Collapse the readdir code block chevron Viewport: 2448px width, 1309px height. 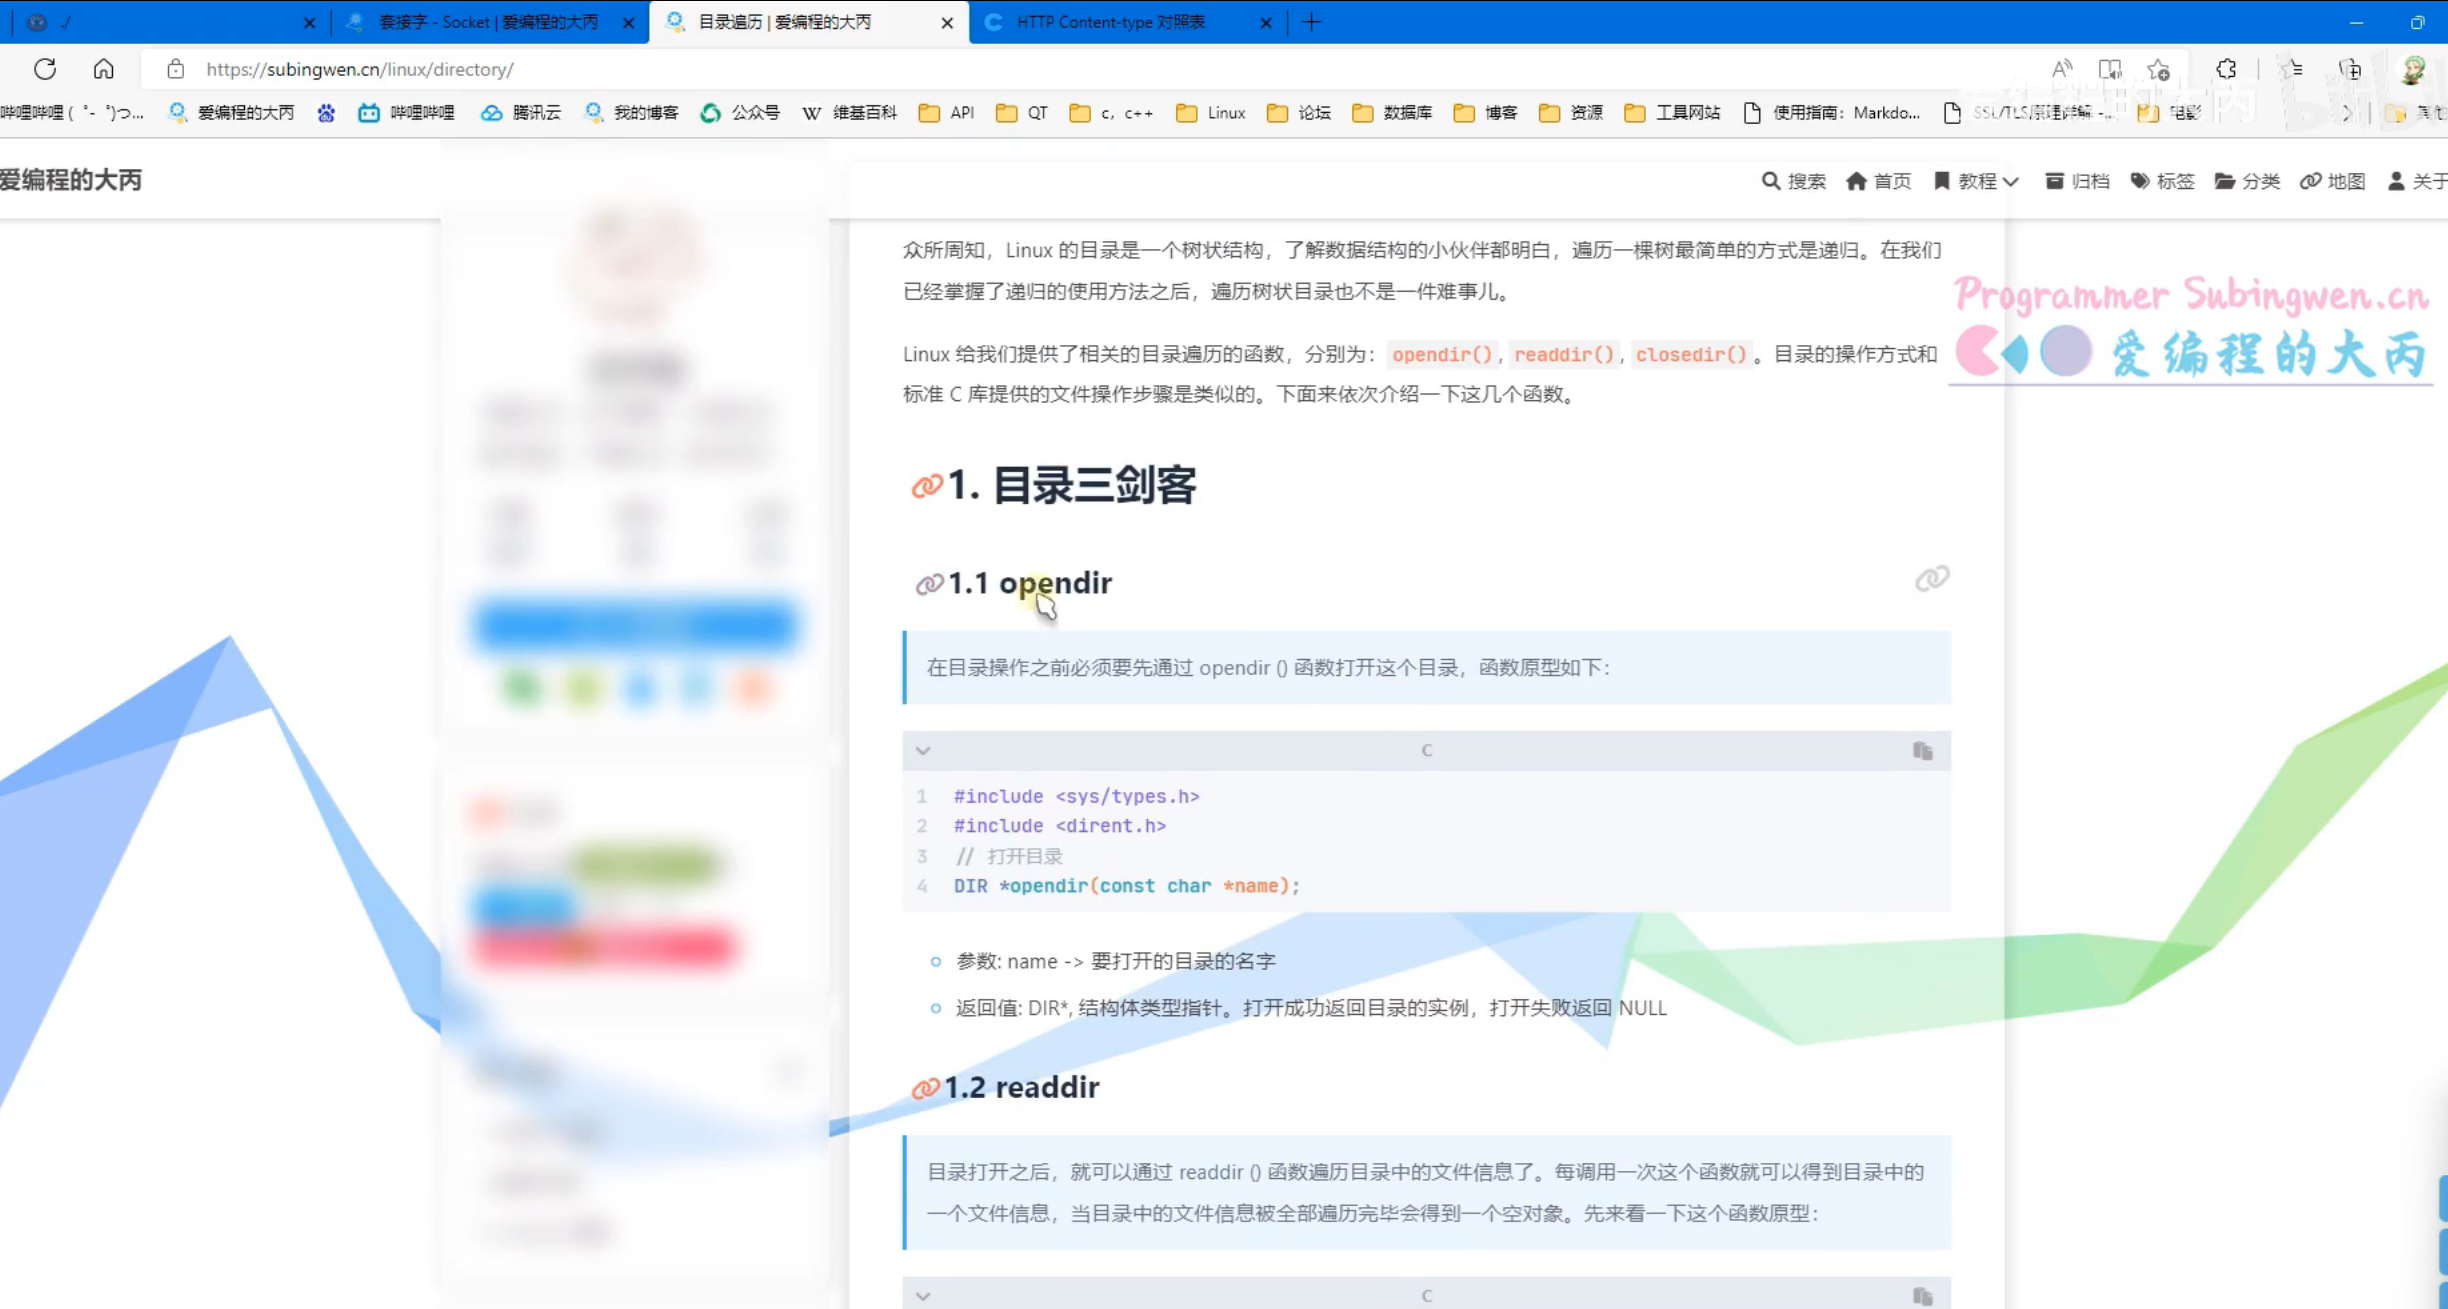[x=923, y=1296]
